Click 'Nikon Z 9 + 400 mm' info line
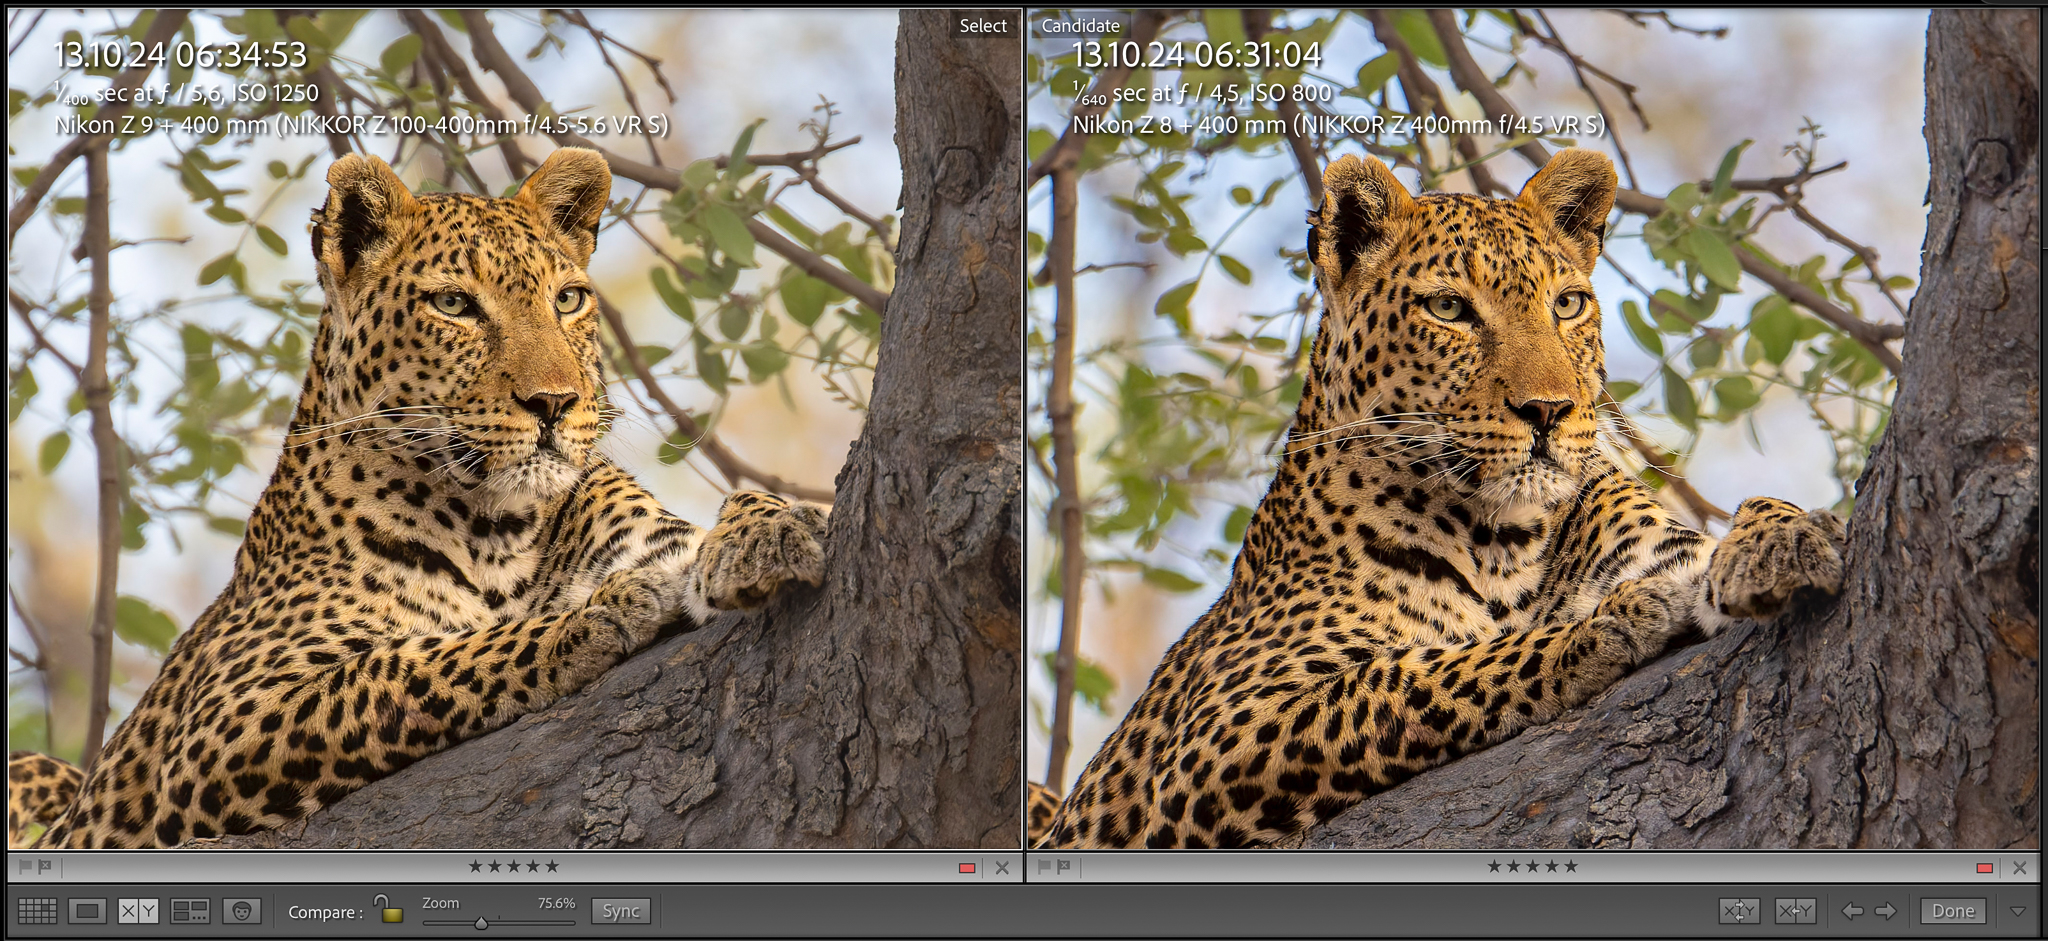The height and width of the screenshot is (941, 2048). [361, 125]
